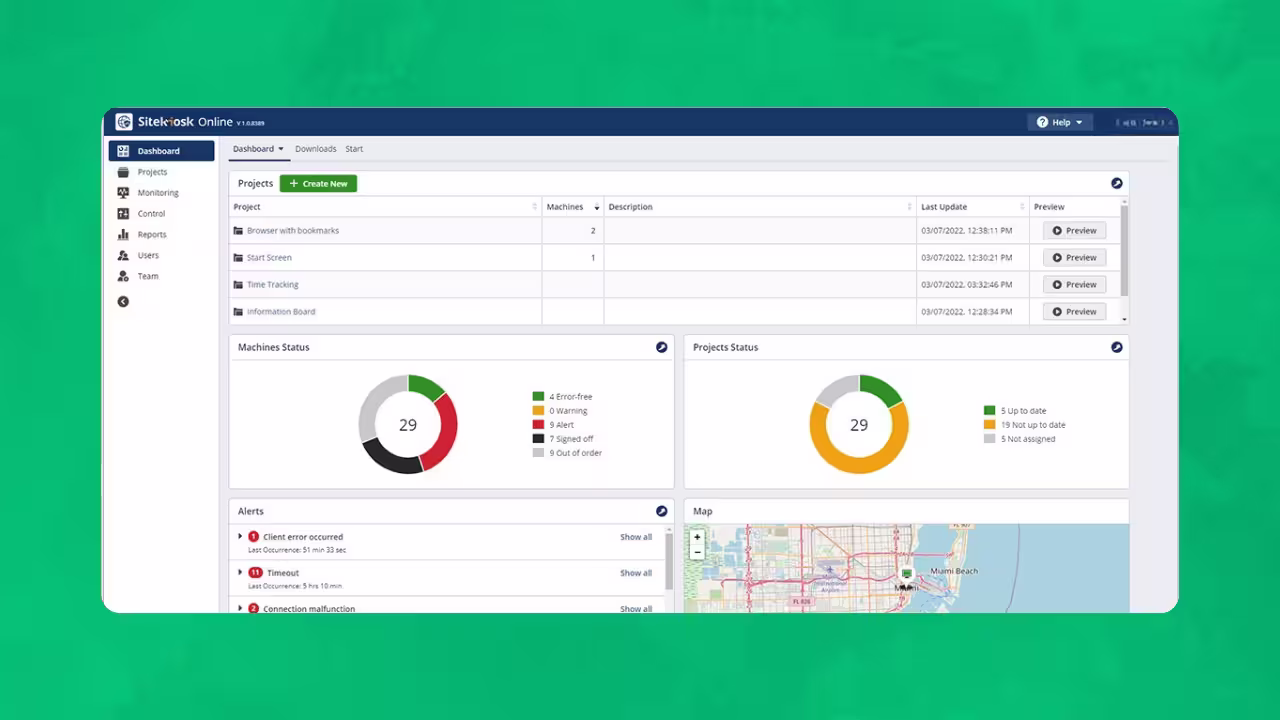Switch to the Downloads tab

(x=316, y=149)
